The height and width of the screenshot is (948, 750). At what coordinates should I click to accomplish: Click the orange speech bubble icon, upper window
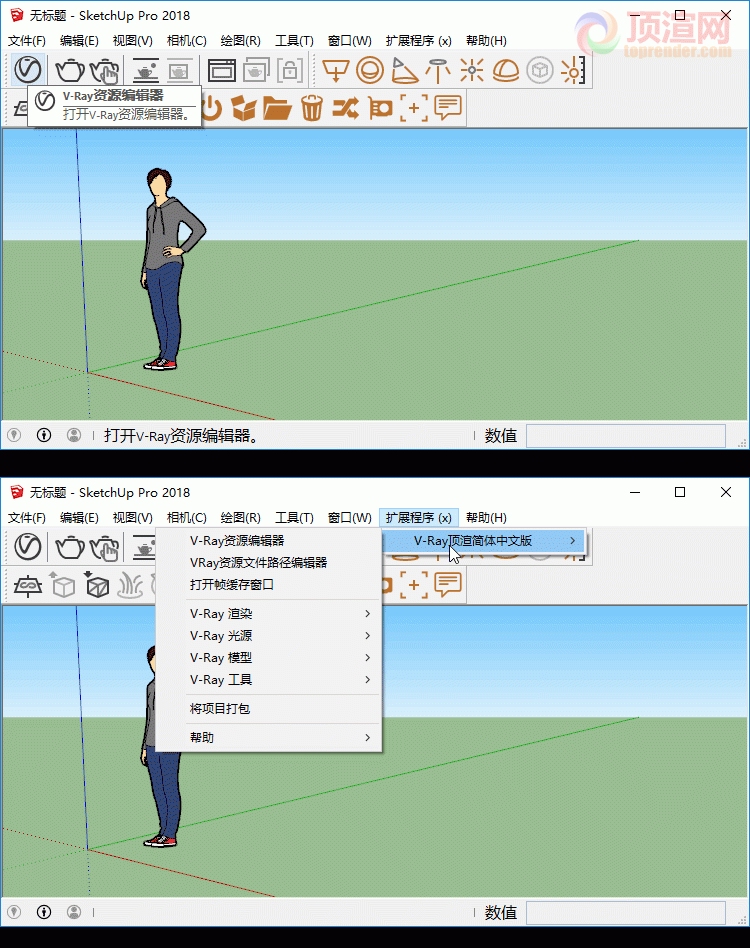(448, 108)
